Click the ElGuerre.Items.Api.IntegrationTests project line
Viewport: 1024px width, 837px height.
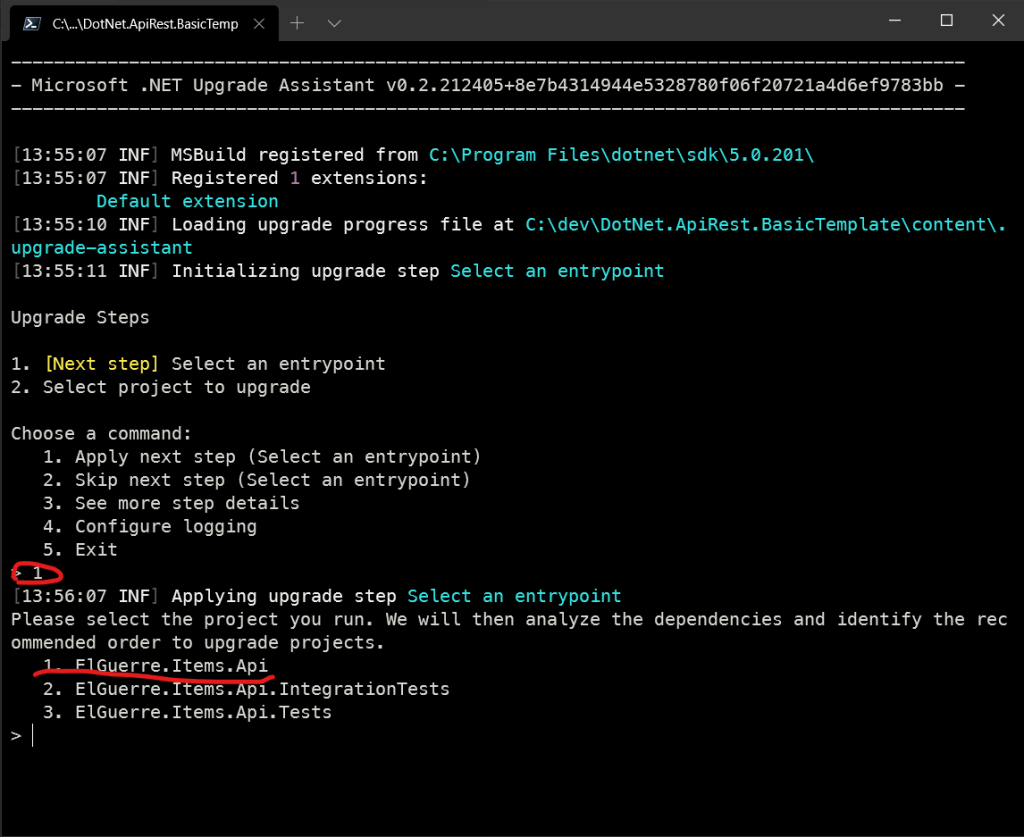tap(262, 689)
